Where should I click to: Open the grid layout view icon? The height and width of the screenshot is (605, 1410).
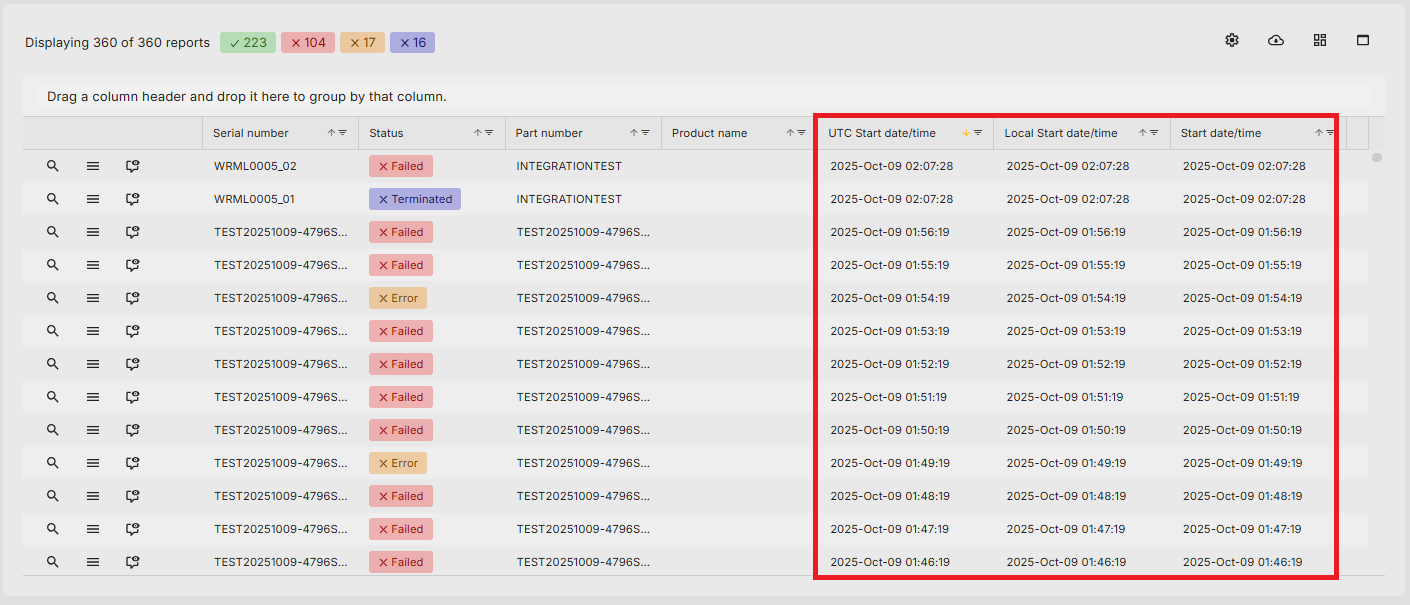[1320, 40]
